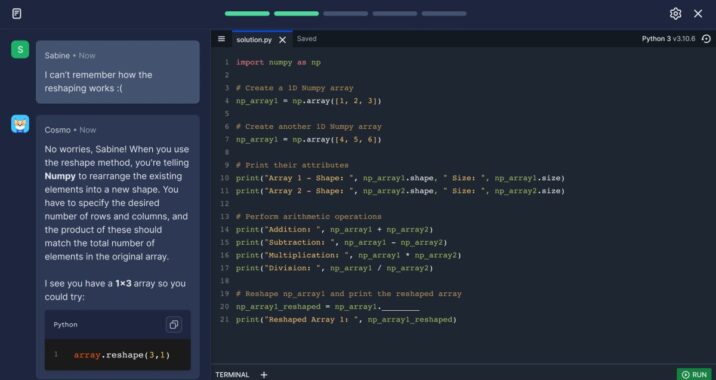716x380 pixels.
Task: Add a new terminal with plus icon
Action: pos(263,375)
